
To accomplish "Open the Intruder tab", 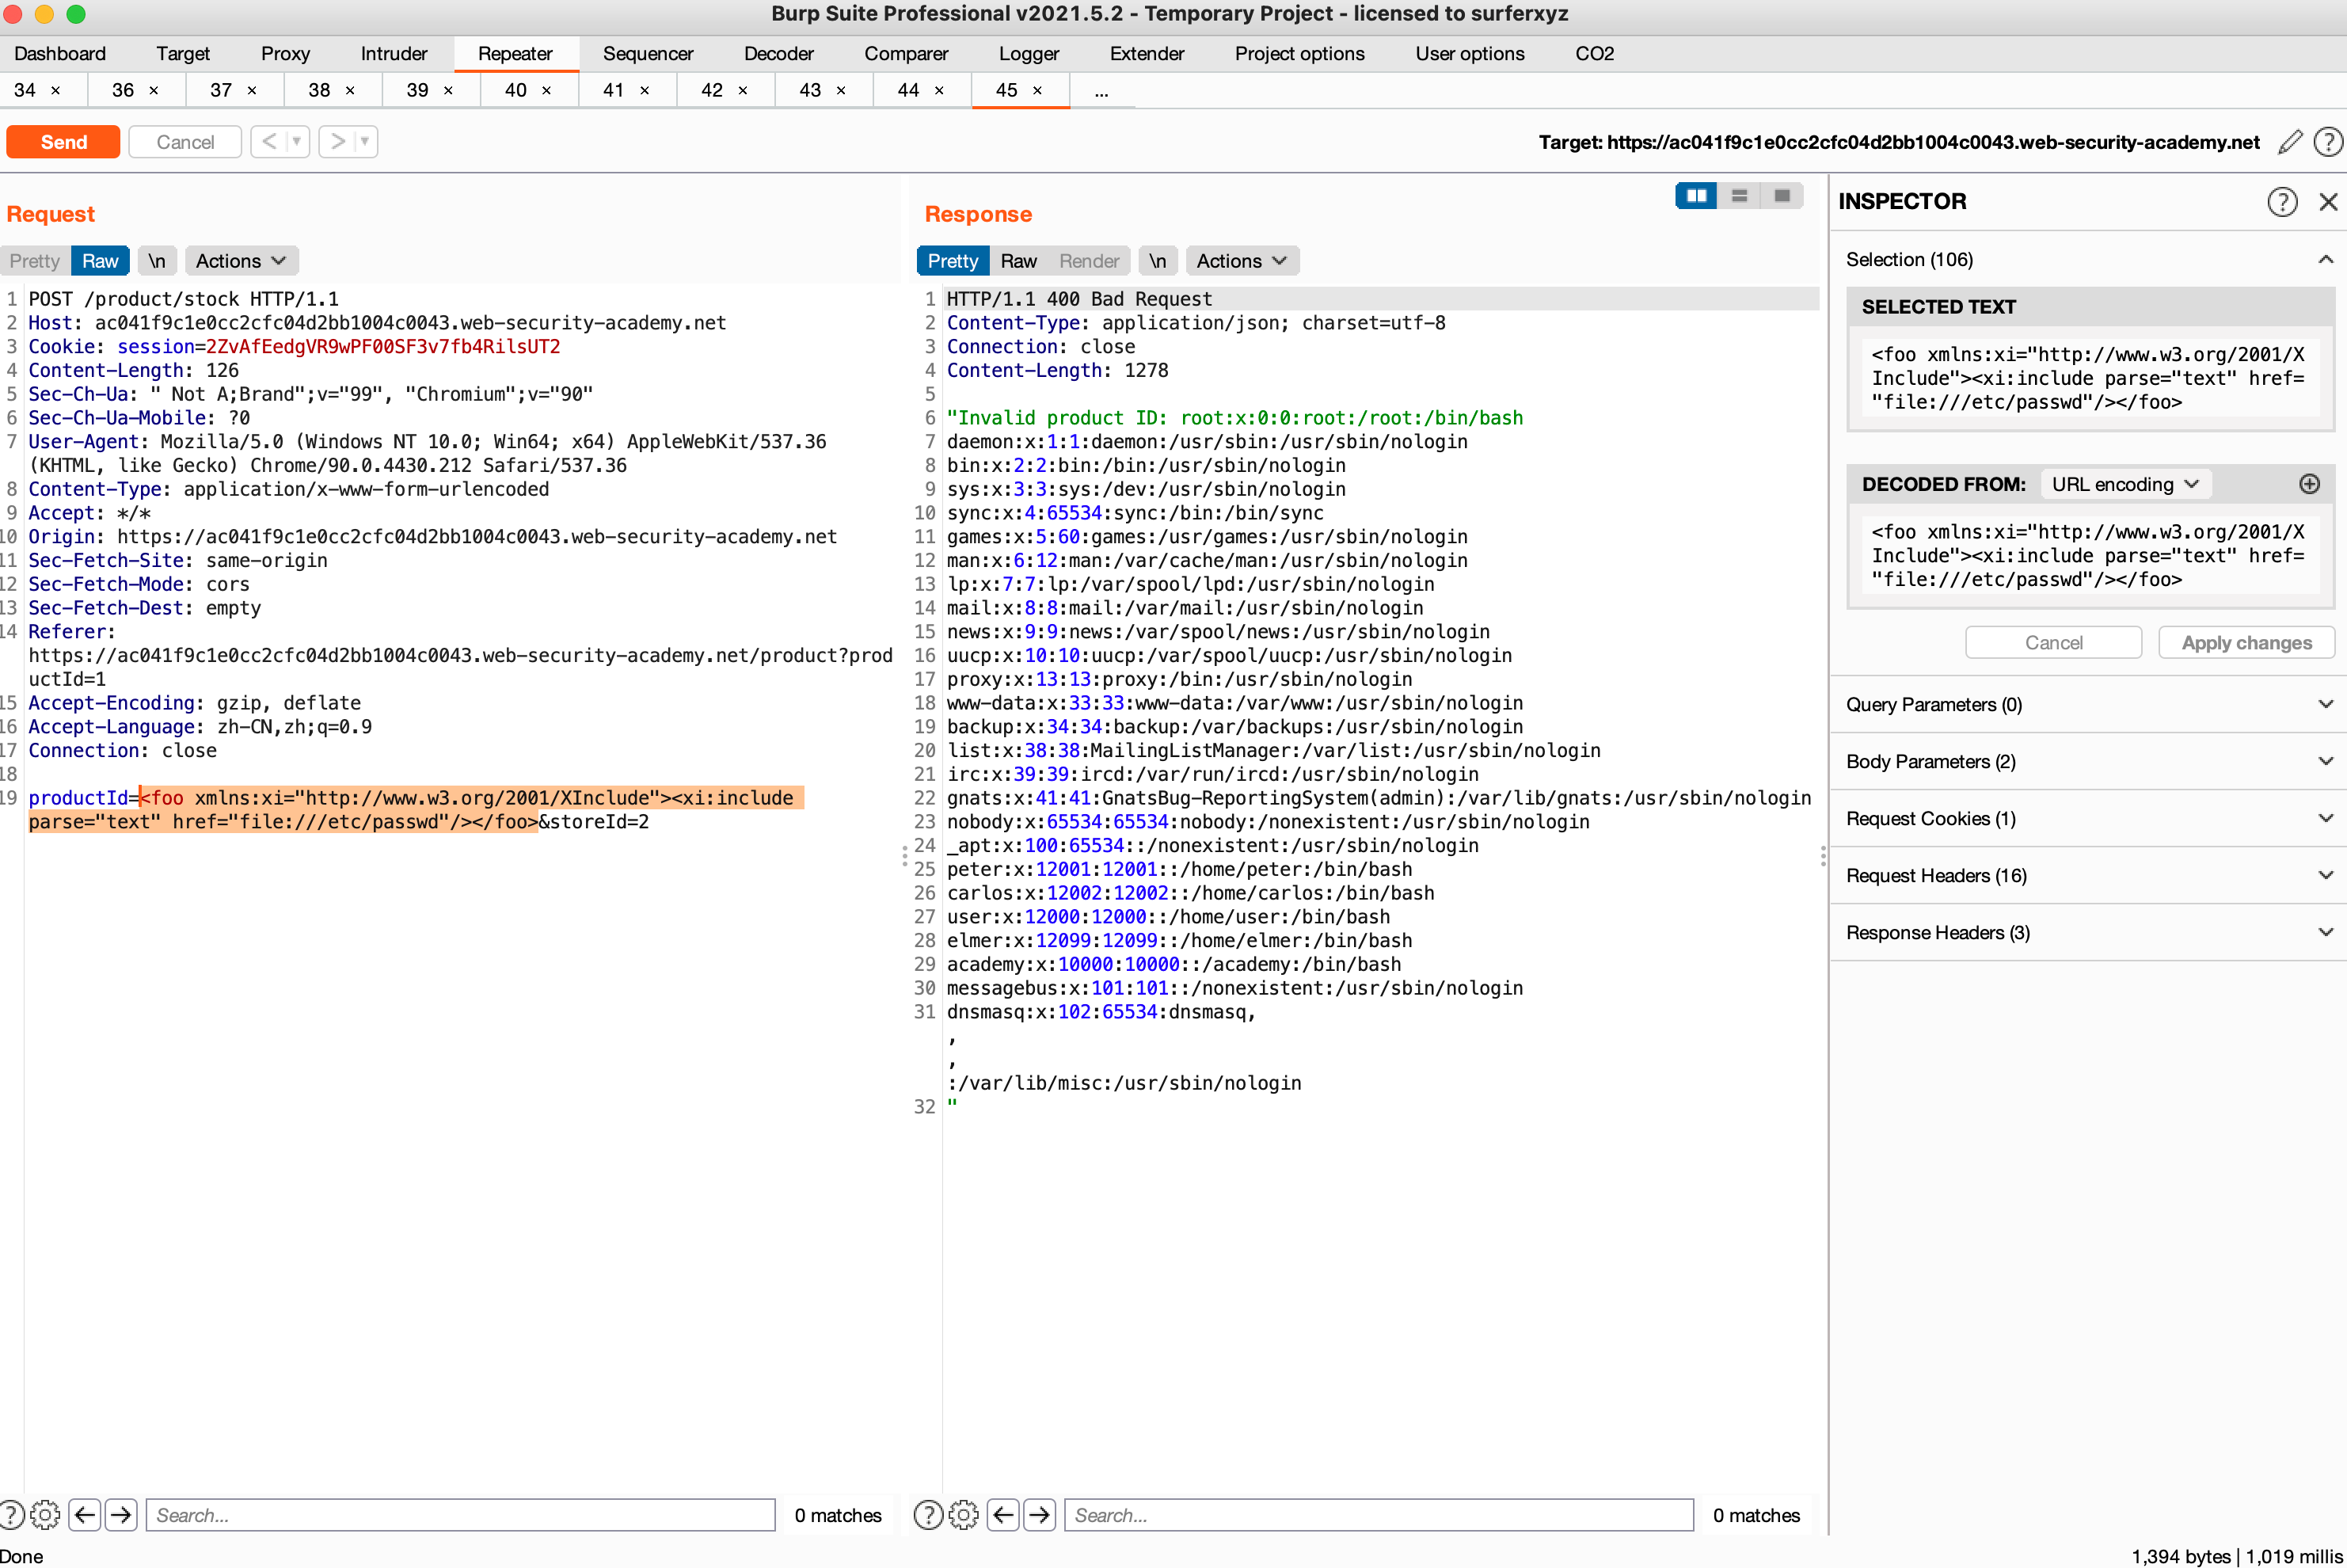I will pos(394,53).
